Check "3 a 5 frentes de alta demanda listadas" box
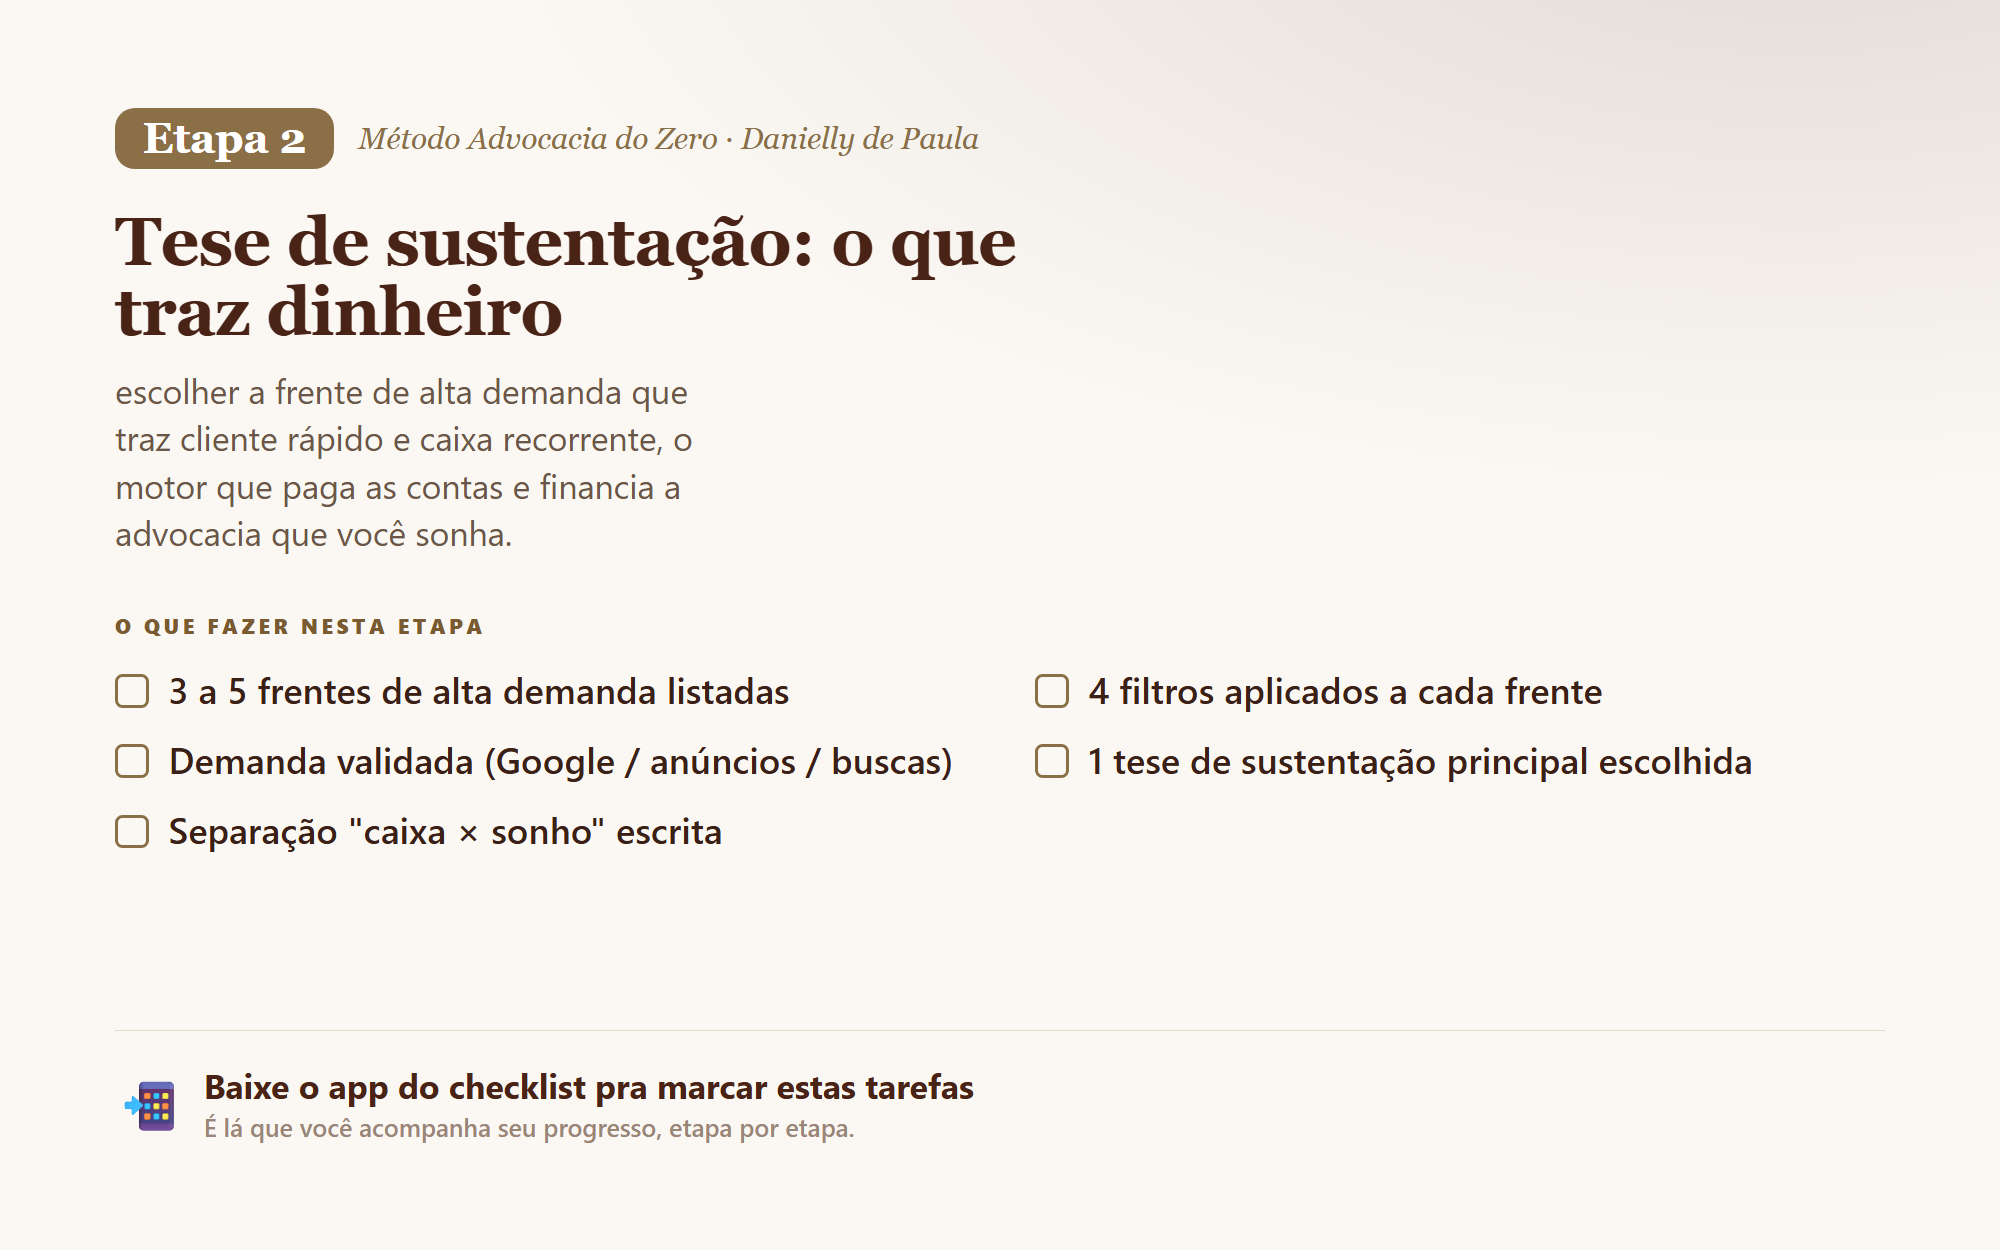The width and height of the screenshot is (2000, 1250). (132, 691)
